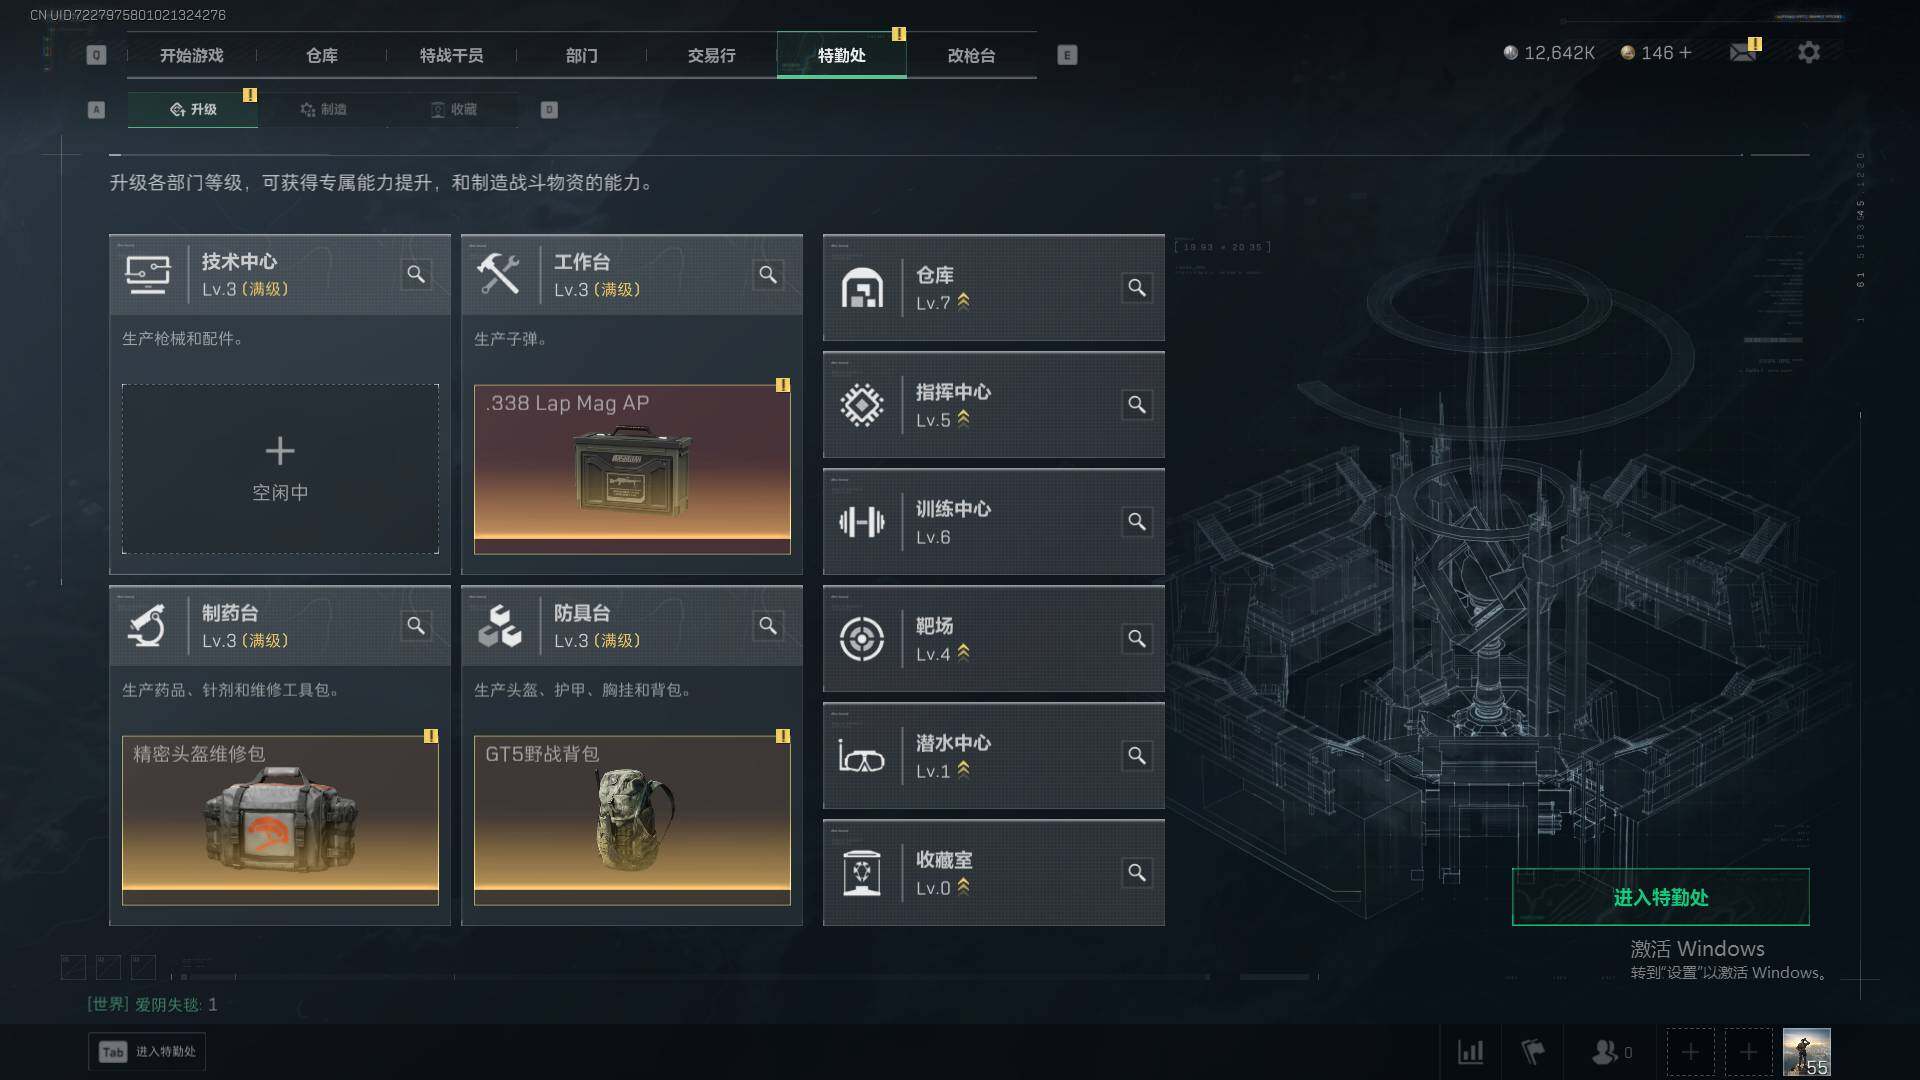This screenshot has height=1080, width=1920.
Task: Open the .338 Lap Mag AP production item
Action: (632, 469)
